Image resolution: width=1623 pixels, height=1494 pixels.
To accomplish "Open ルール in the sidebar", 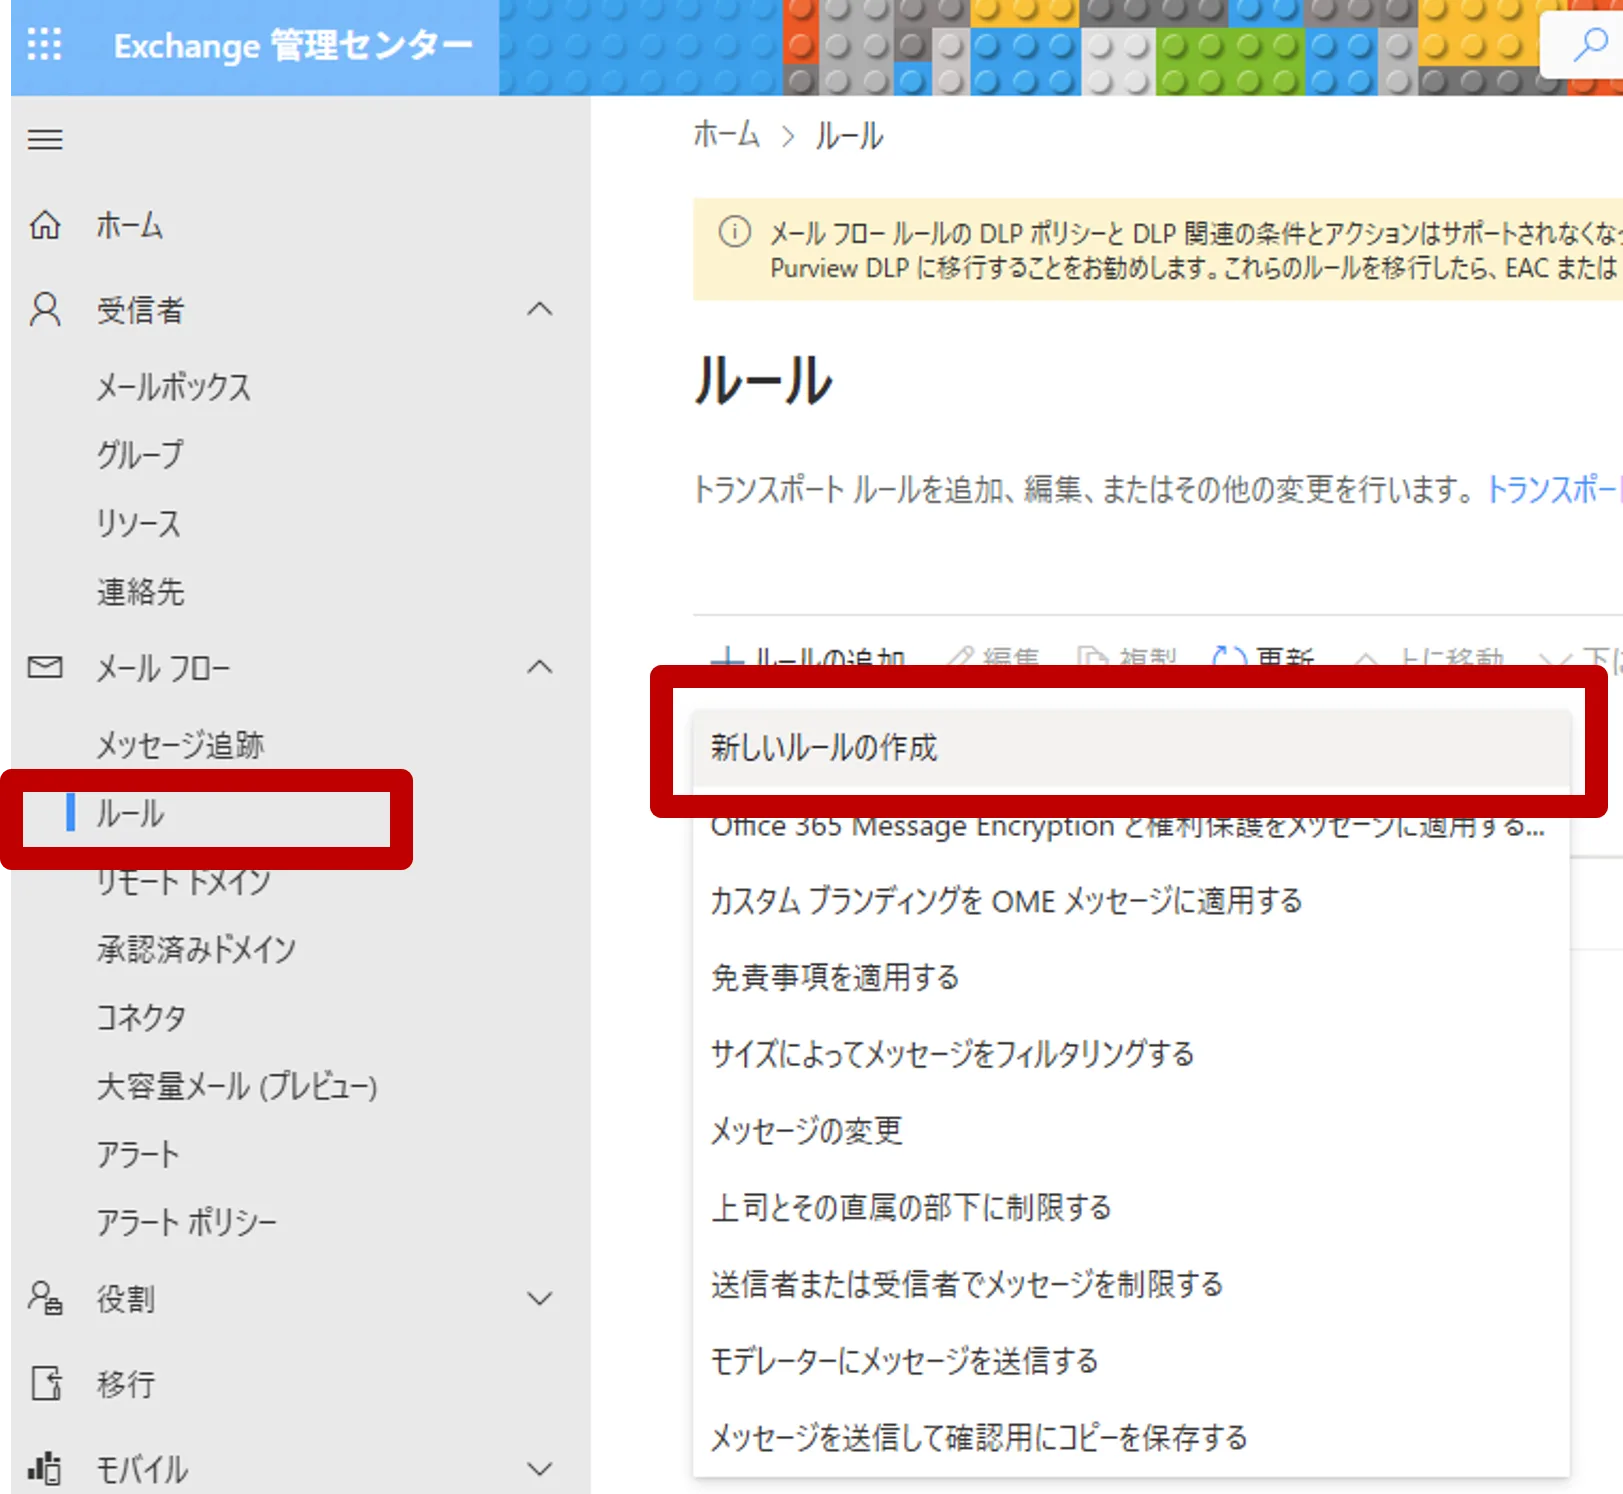I will click(x=130, y=813).
